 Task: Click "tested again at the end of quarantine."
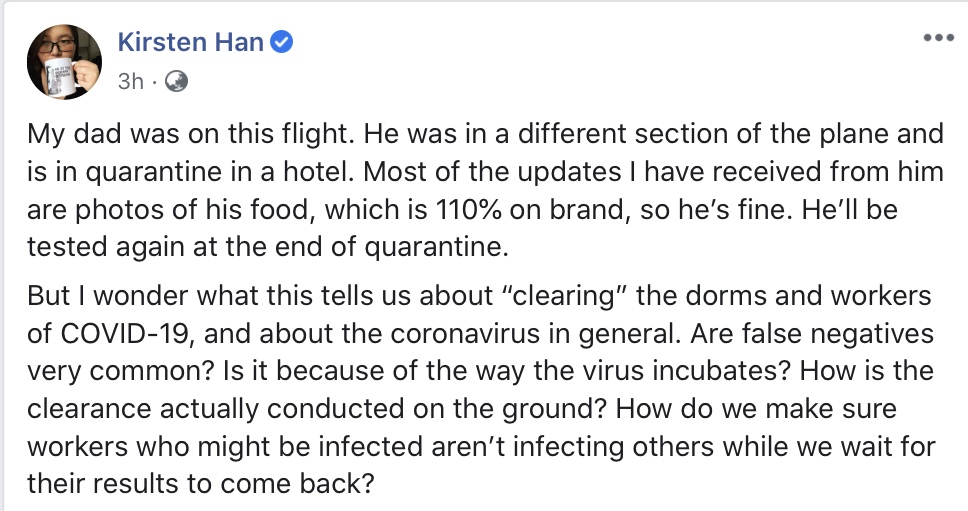[268, 247]
